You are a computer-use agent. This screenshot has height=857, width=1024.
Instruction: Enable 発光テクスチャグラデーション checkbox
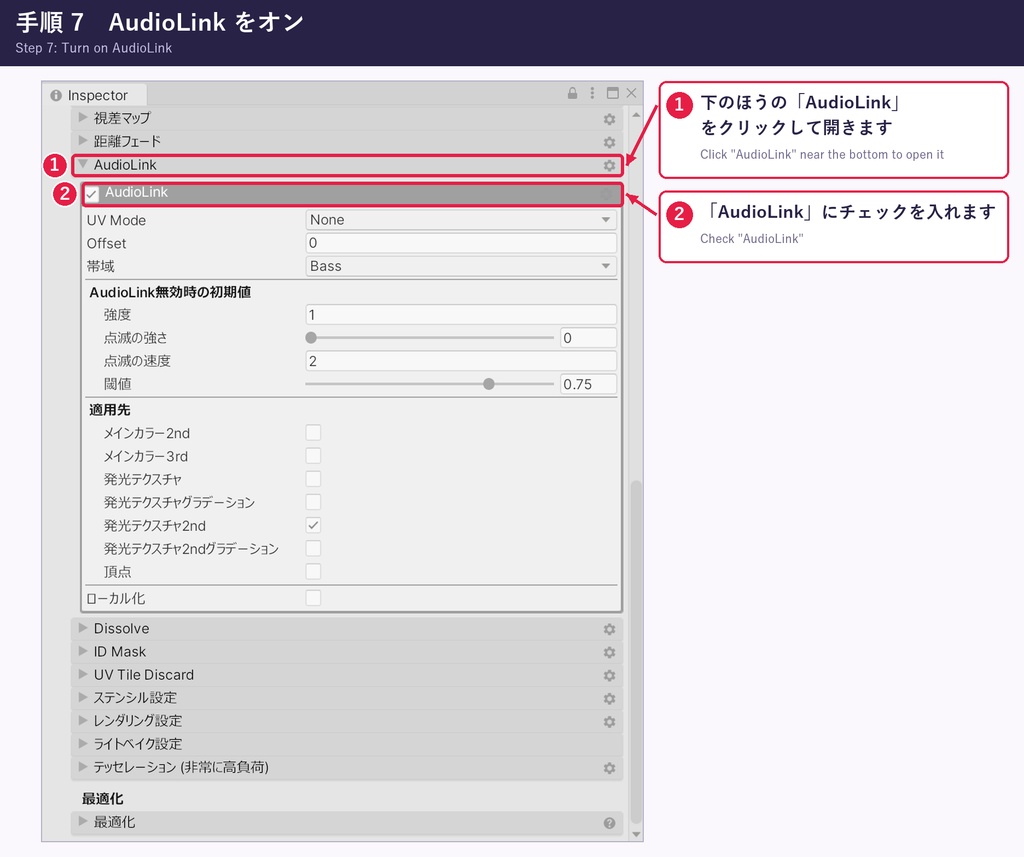(313, 502)
